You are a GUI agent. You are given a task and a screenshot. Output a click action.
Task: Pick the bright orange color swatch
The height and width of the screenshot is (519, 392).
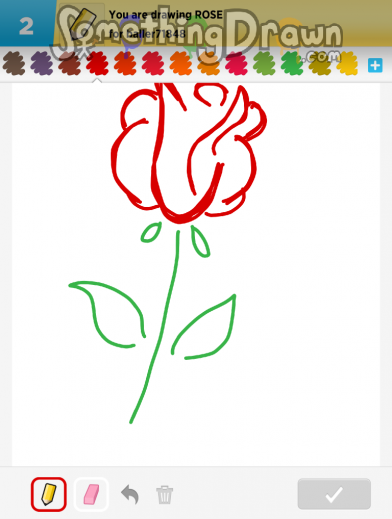181,63
